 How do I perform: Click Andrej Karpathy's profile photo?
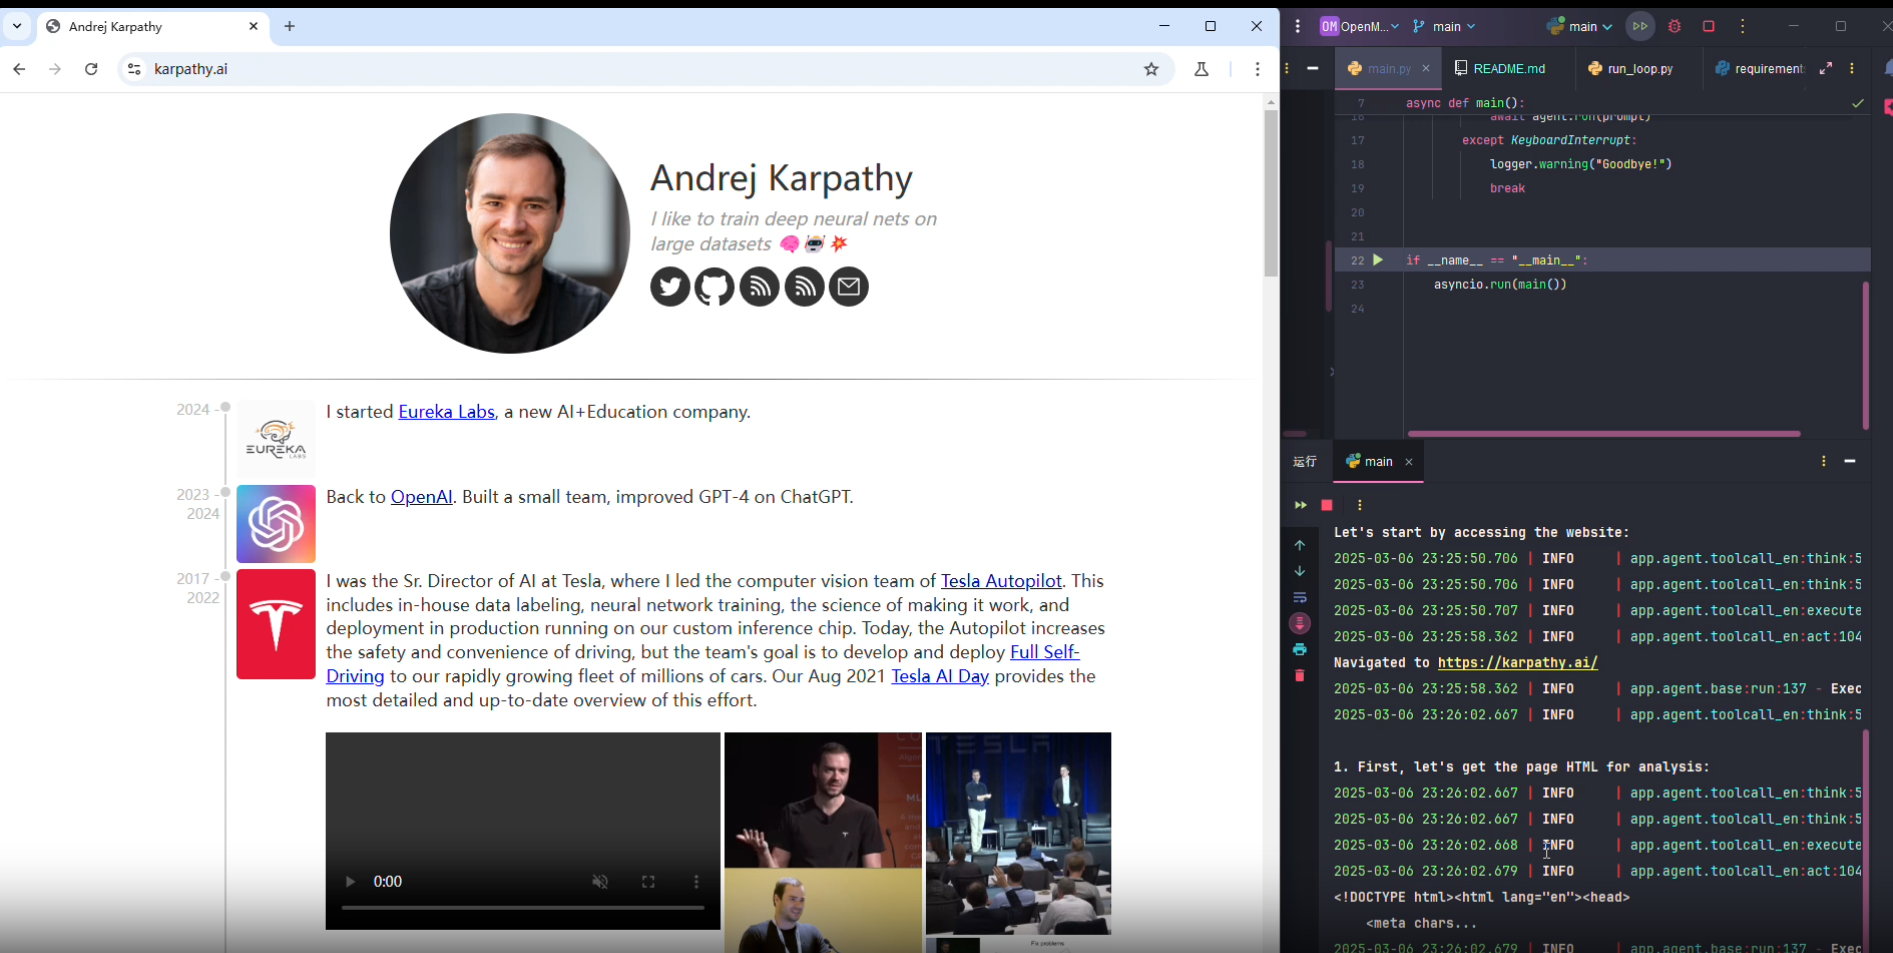[x=510, y=233]
